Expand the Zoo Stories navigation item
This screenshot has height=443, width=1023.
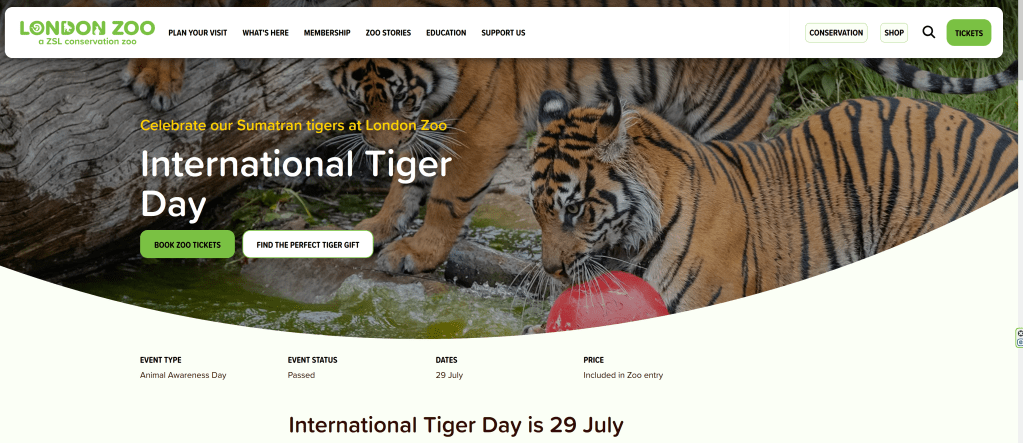(388, 33)
